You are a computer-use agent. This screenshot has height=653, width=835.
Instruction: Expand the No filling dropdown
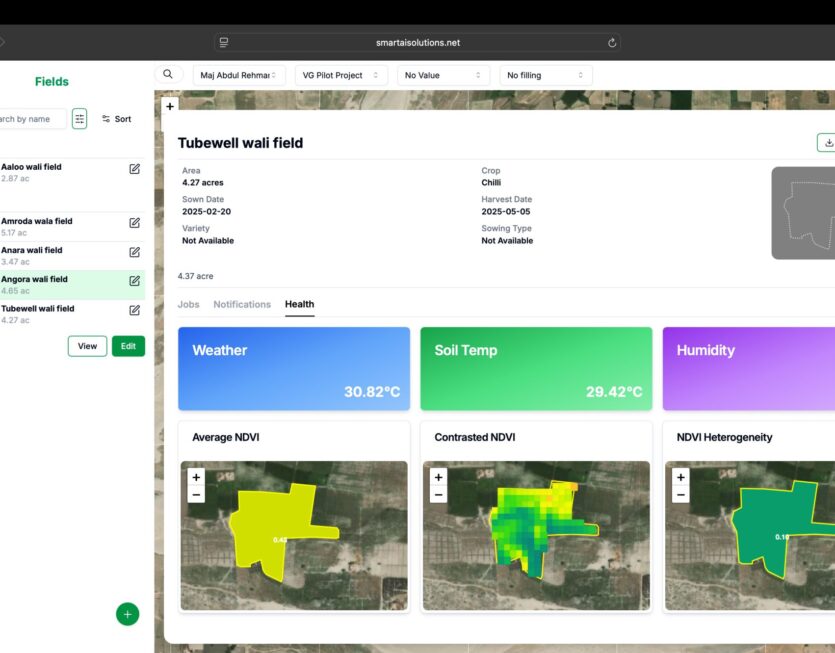545,75
